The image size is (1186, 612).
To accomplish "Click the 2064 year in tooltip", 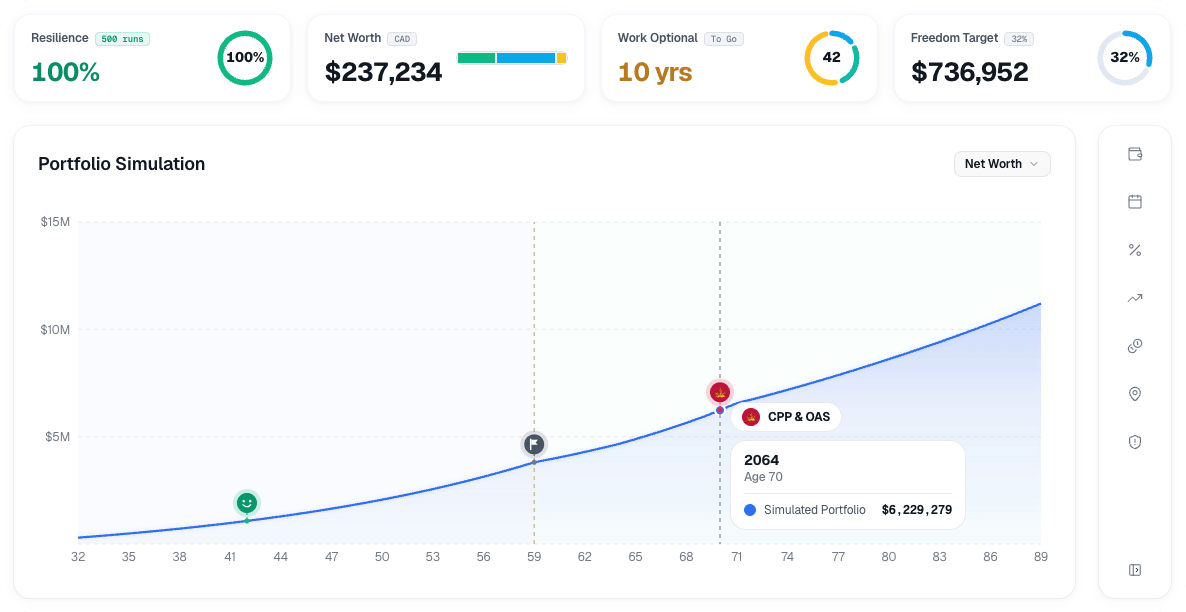I will [762, 460].
